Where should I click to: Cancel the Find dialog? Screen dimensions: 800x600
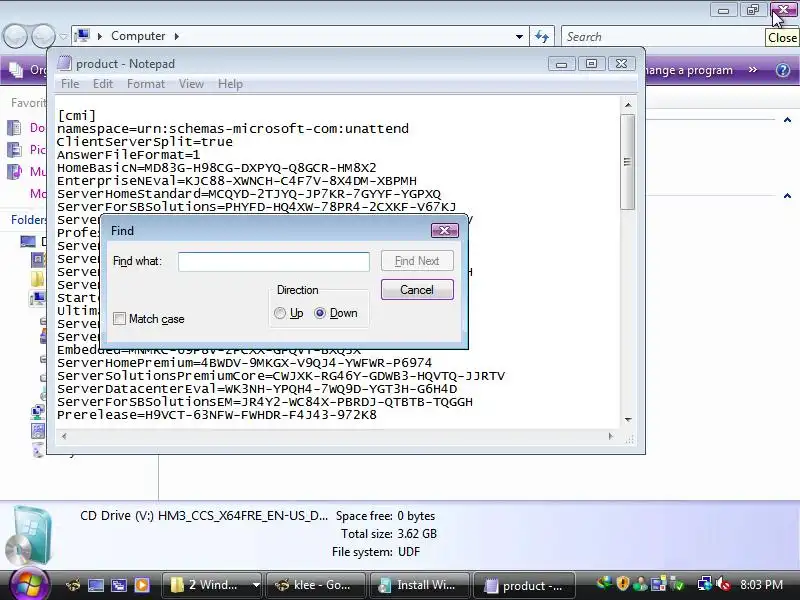(x=417, y=290)
